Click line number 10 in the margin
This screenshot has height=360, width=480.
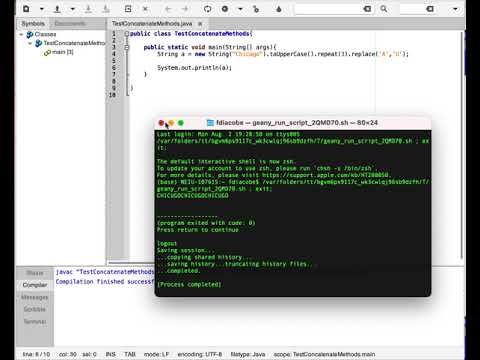[112, 95]
